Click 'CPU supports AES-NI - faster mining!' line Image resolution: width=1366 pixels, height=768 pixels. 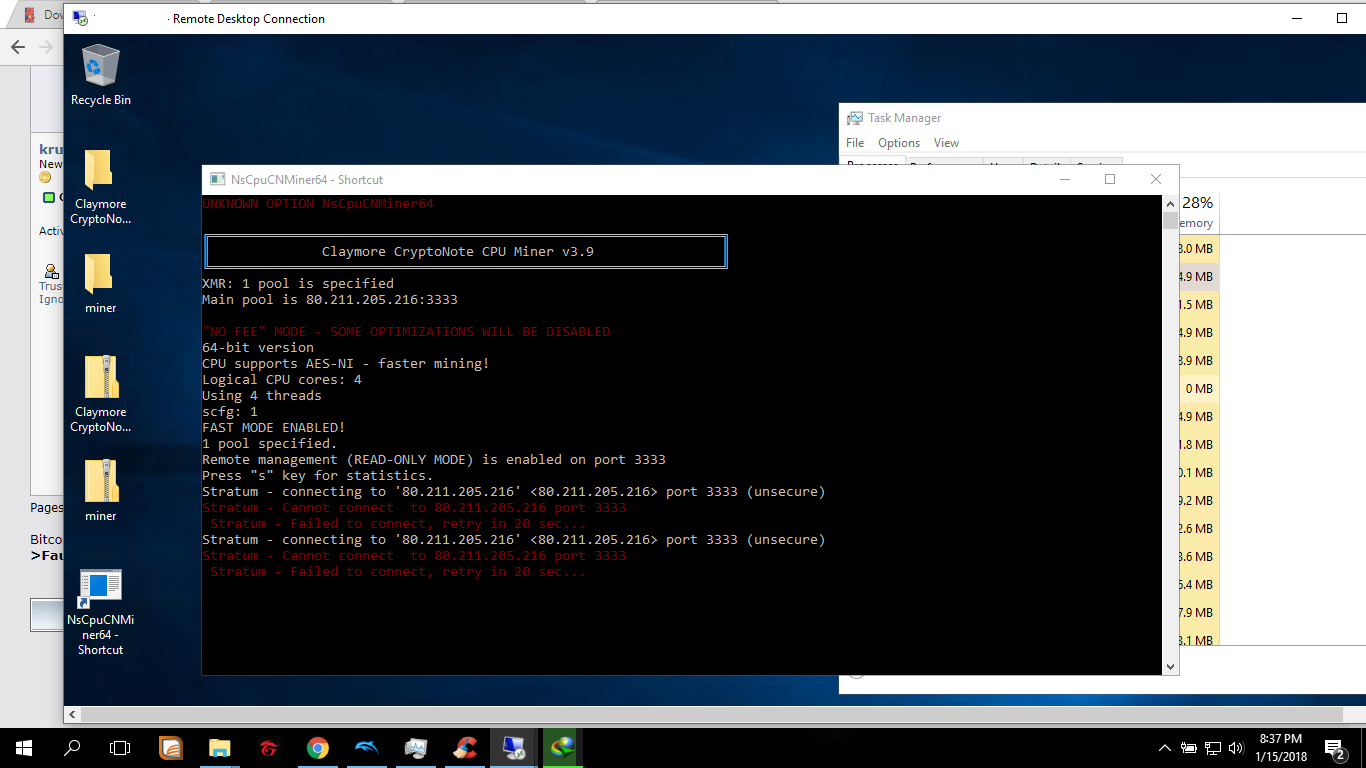pyautogui.click(x=346, y=364)
